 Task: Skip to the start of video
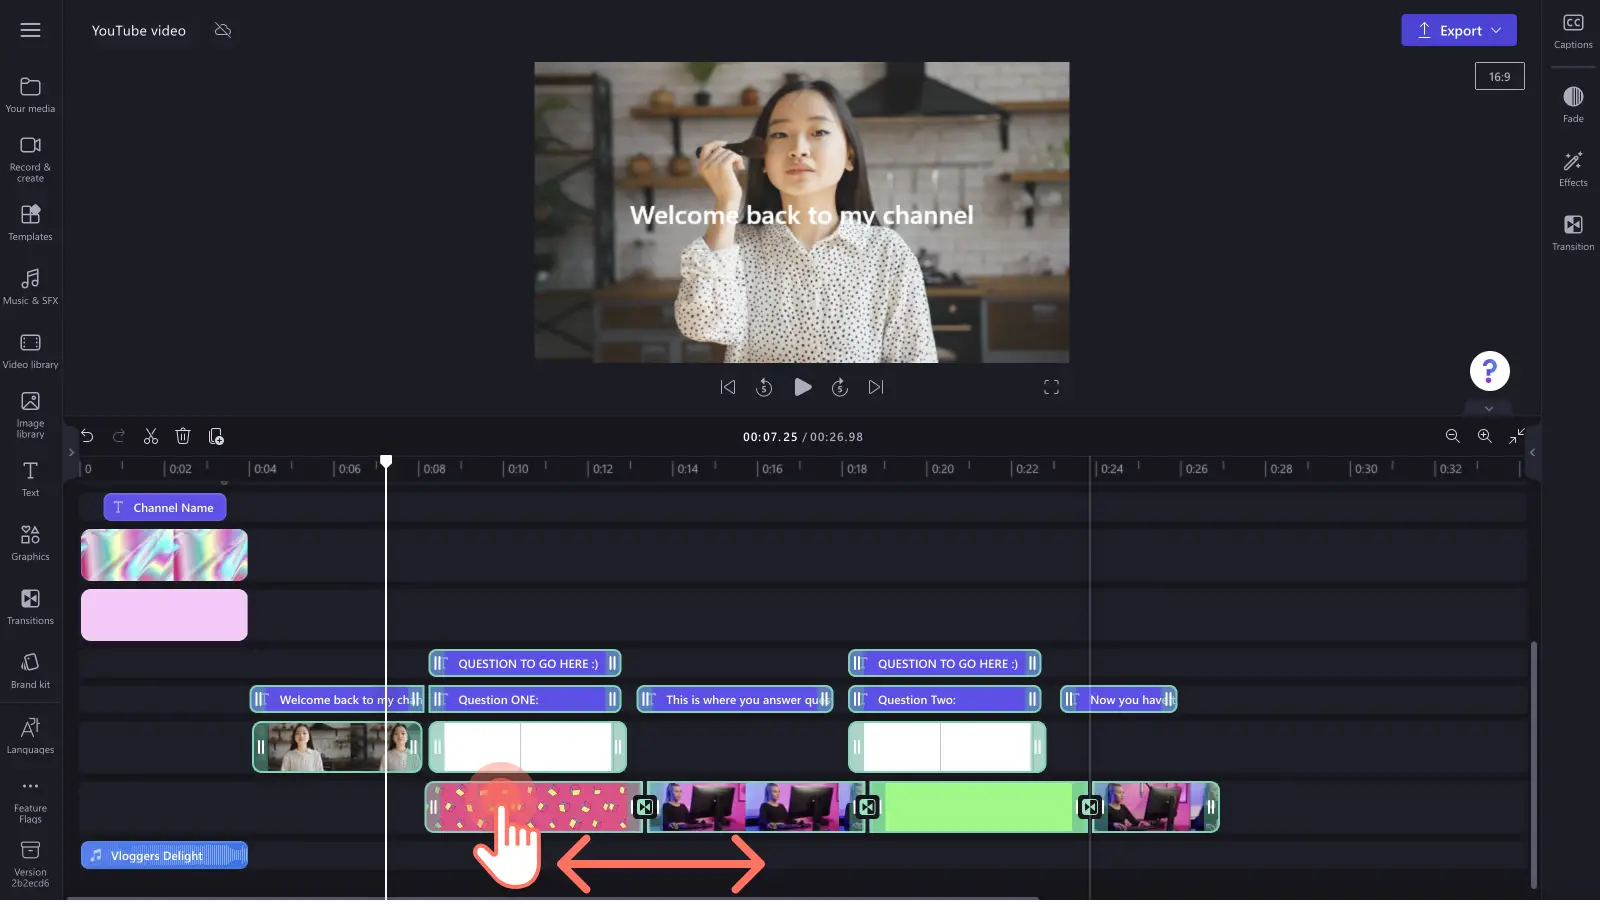728,387
